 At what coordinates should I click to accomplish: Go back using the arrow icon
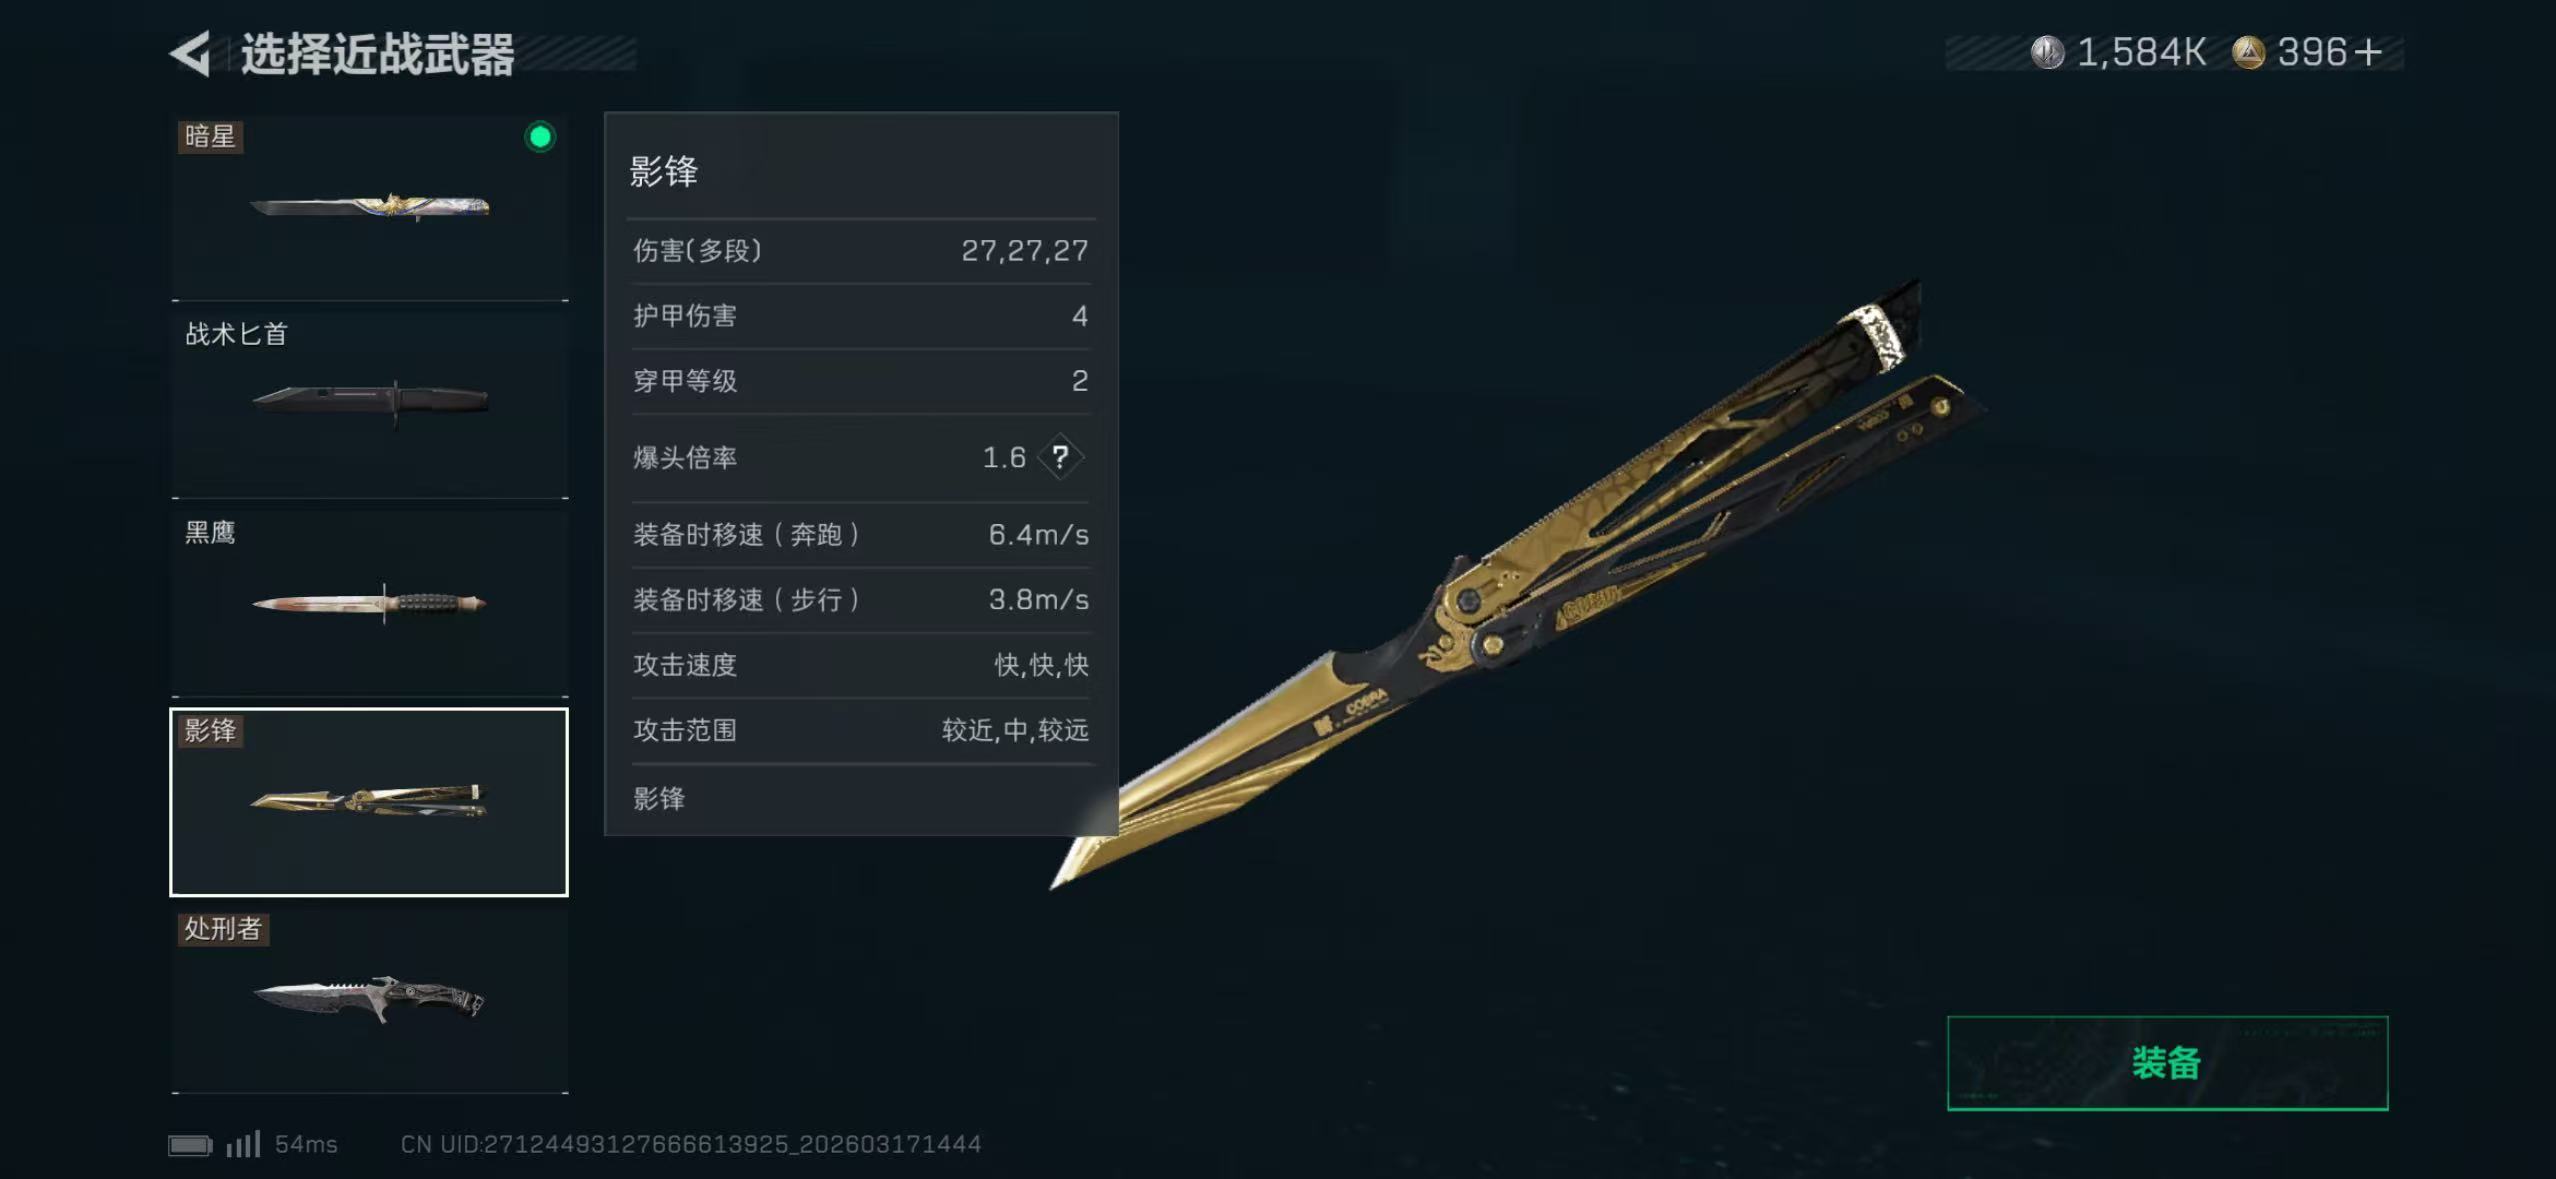(x=190, y=53)
